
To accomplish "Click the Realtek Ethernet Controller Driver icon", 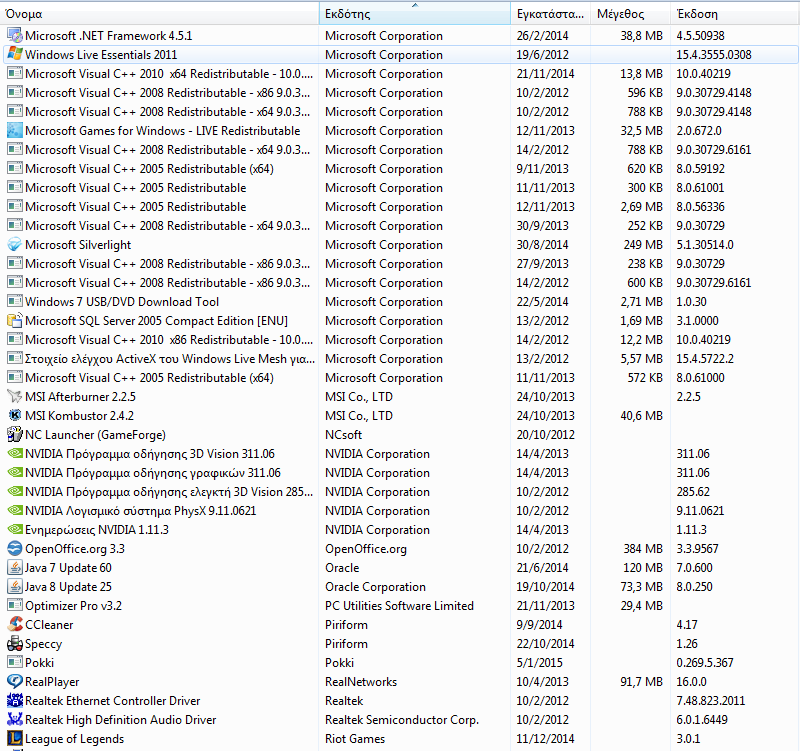I will point(15,700).
